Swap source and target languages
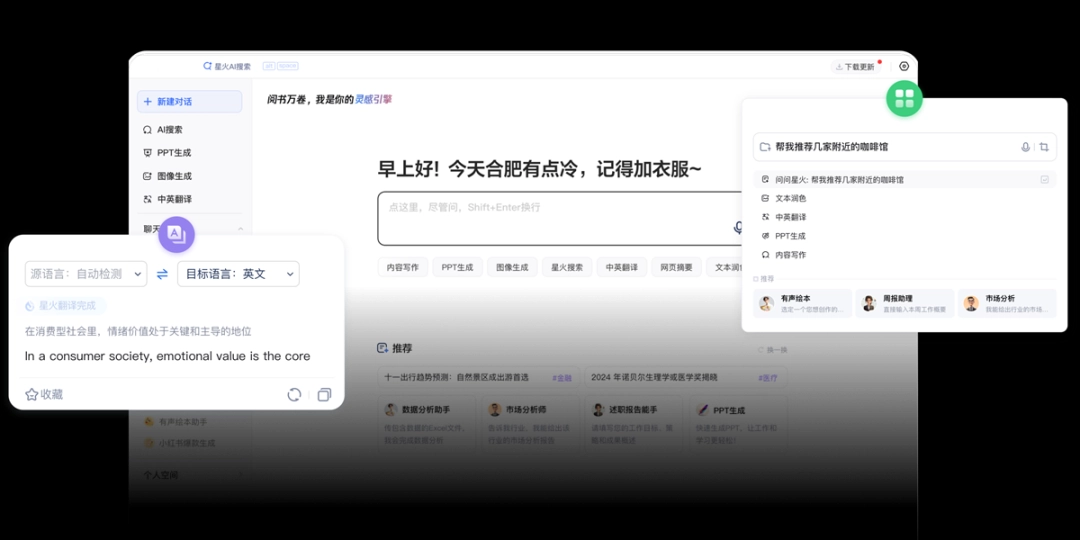This screenshot has width=1080, height=540. point(162,274)
